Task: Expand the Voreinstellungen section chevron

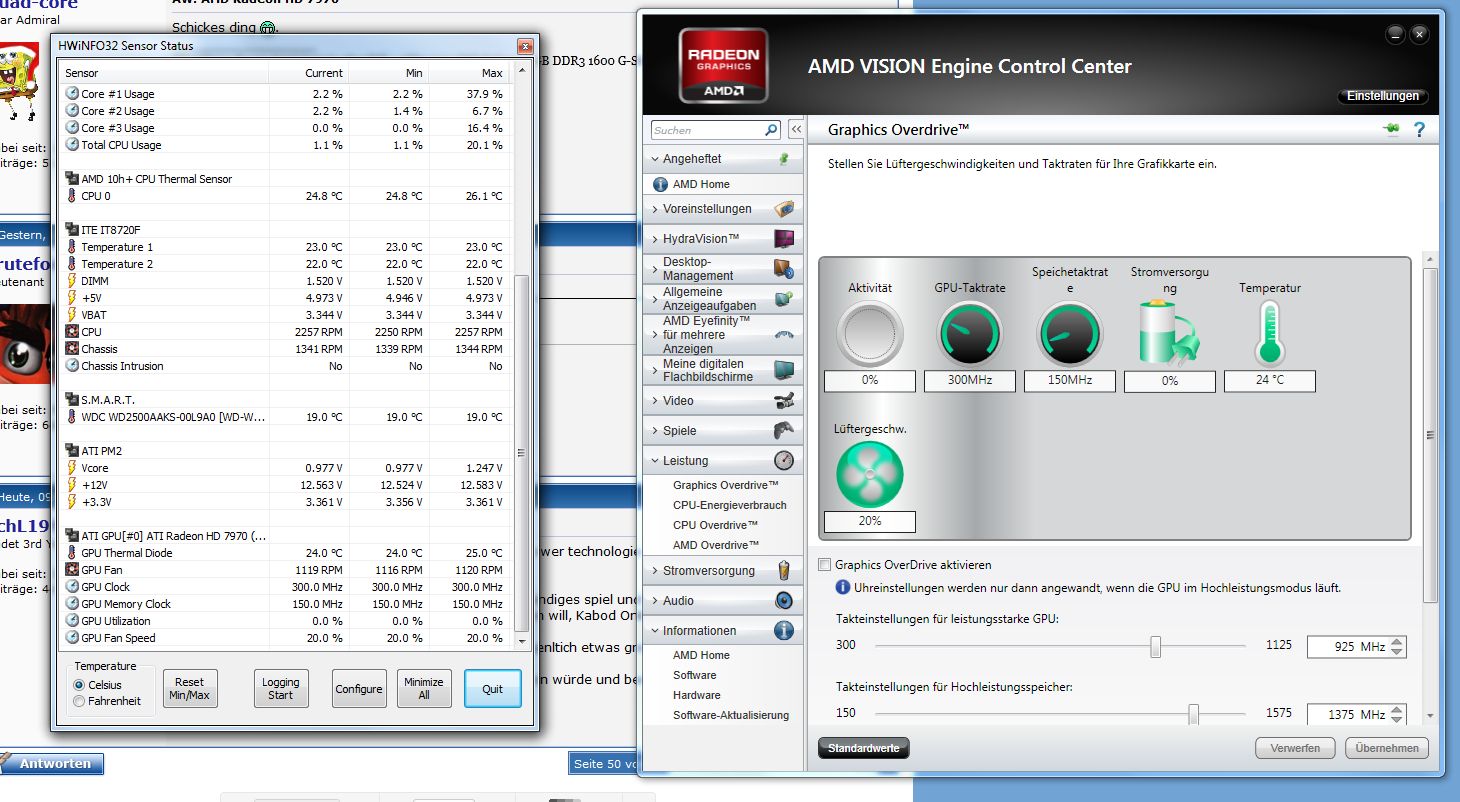Action: point(654,209)
